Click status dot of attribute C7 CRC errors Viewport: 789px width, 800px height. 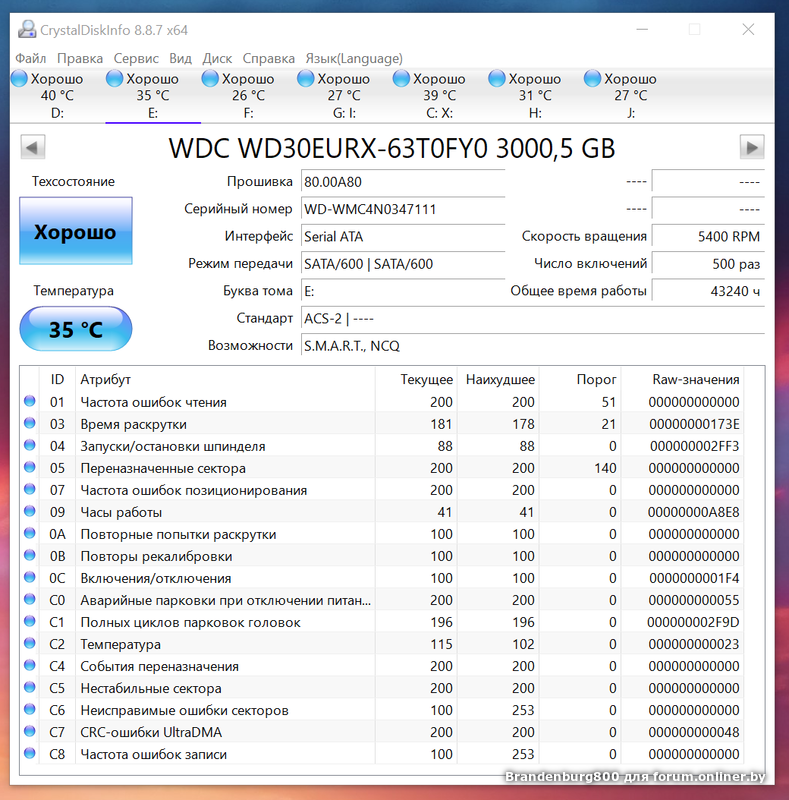30,731
